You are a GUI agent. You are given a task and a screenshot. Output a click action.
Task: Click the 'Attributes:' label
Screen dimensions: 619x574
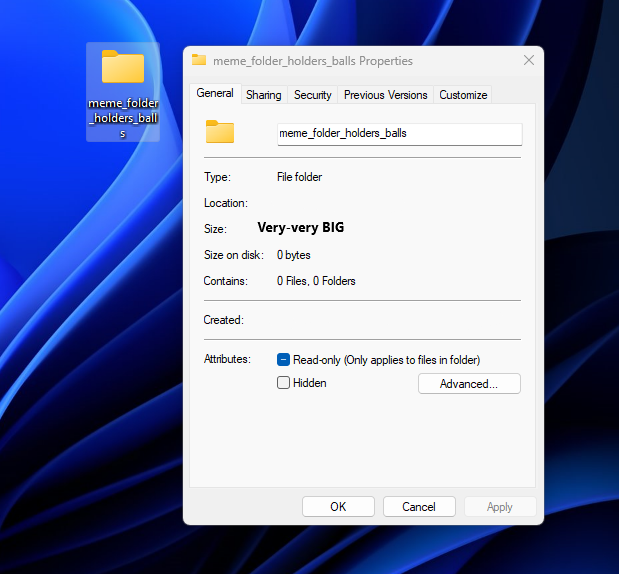tap(227, 359)
